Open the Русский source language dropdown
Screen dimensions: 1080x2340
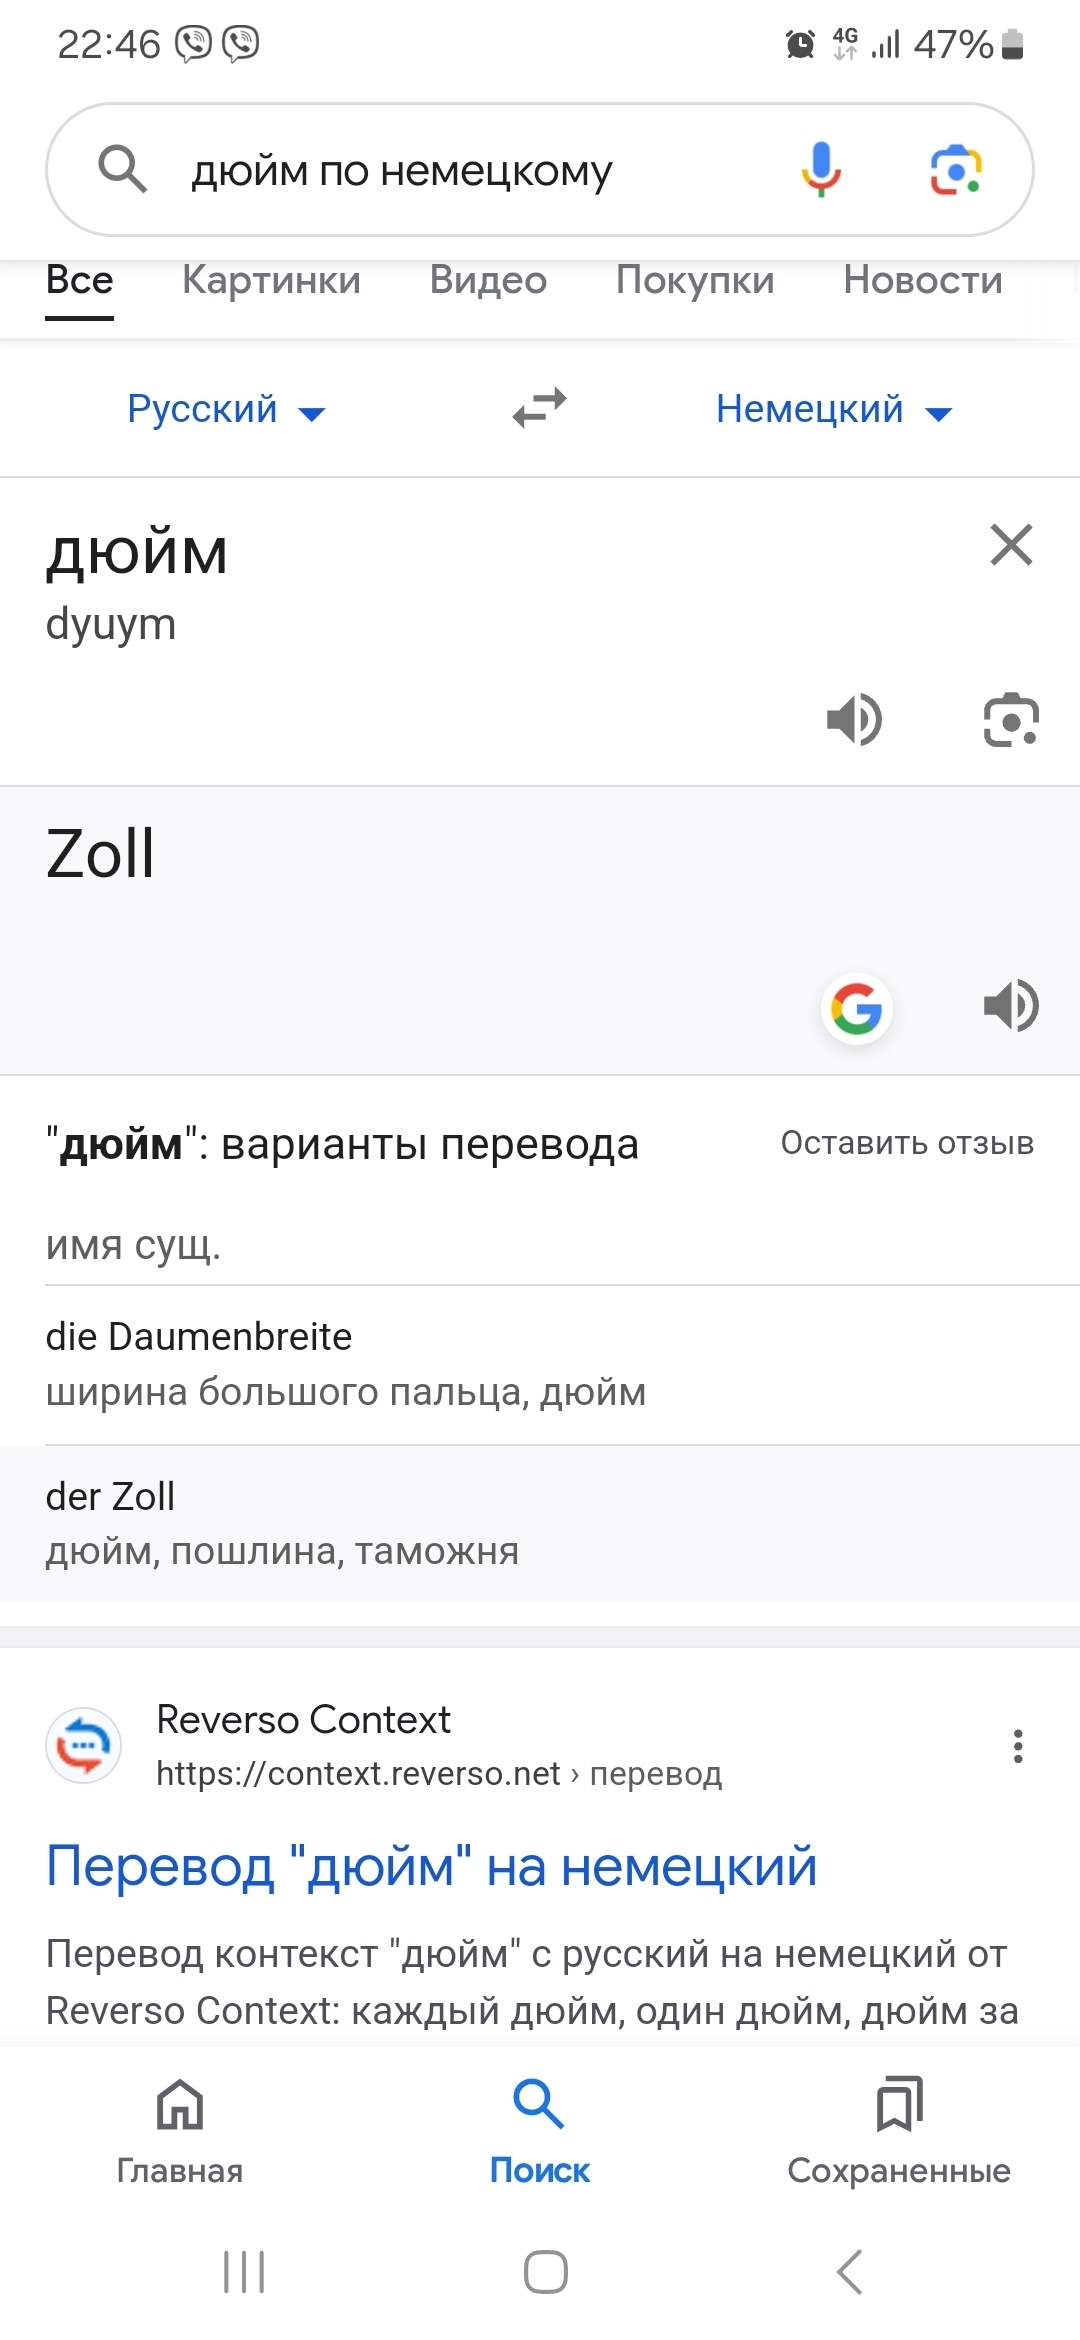[x=226, y=410]
